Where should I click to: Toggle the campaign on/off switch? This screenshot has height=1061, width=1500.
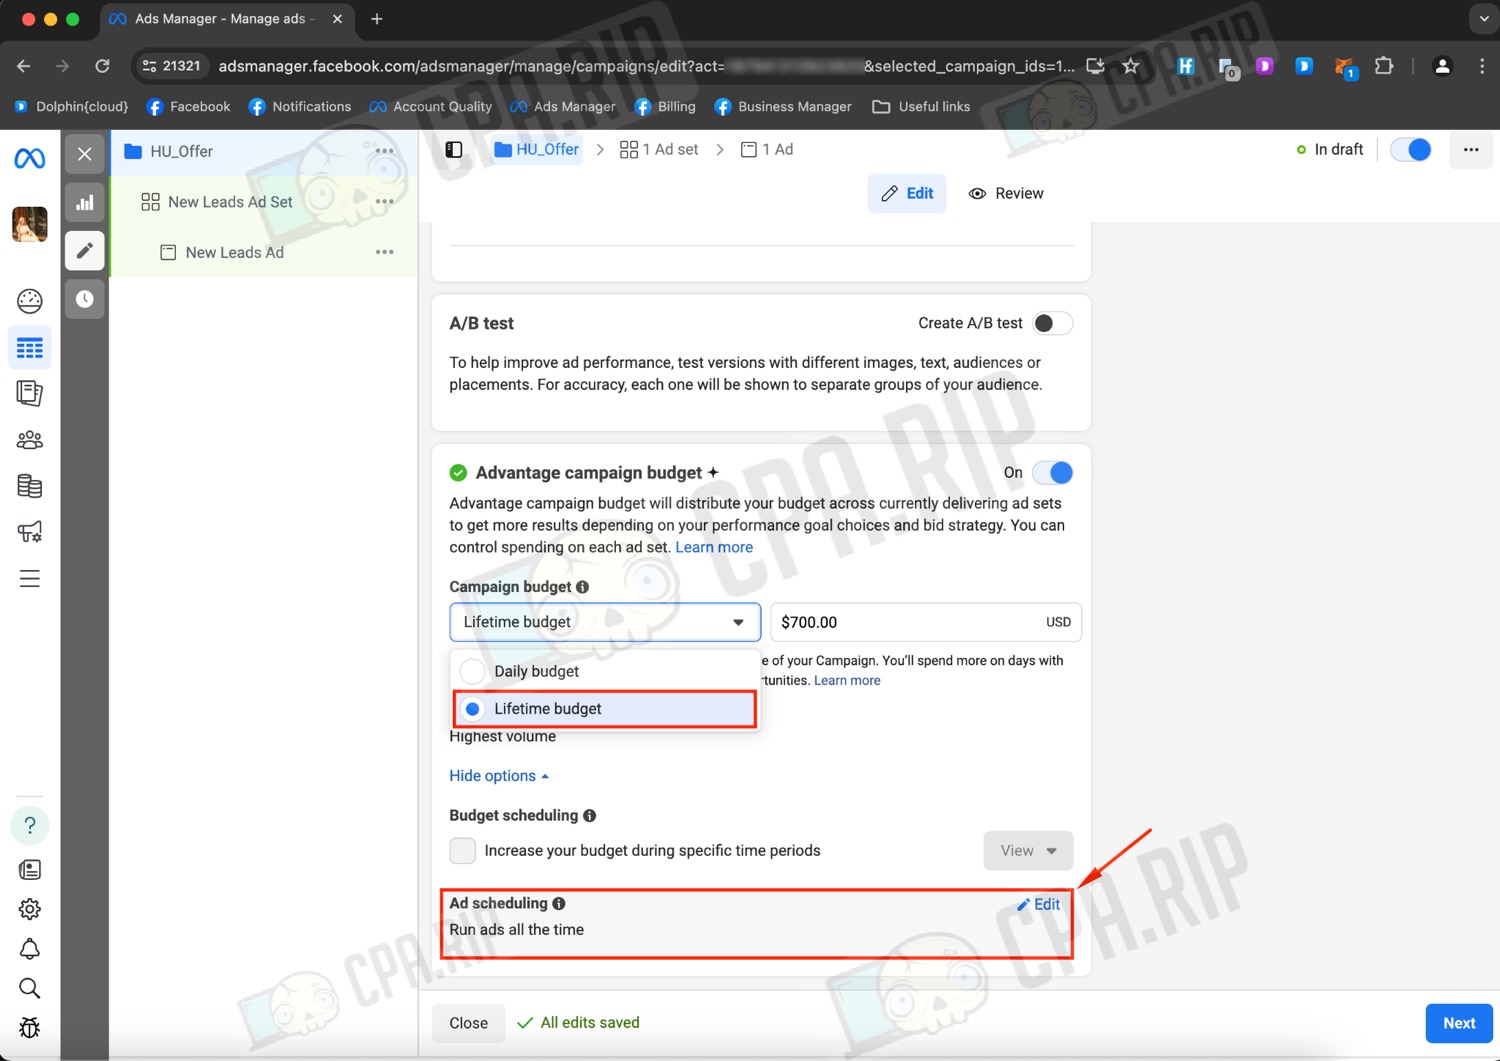pos(1411,150)
